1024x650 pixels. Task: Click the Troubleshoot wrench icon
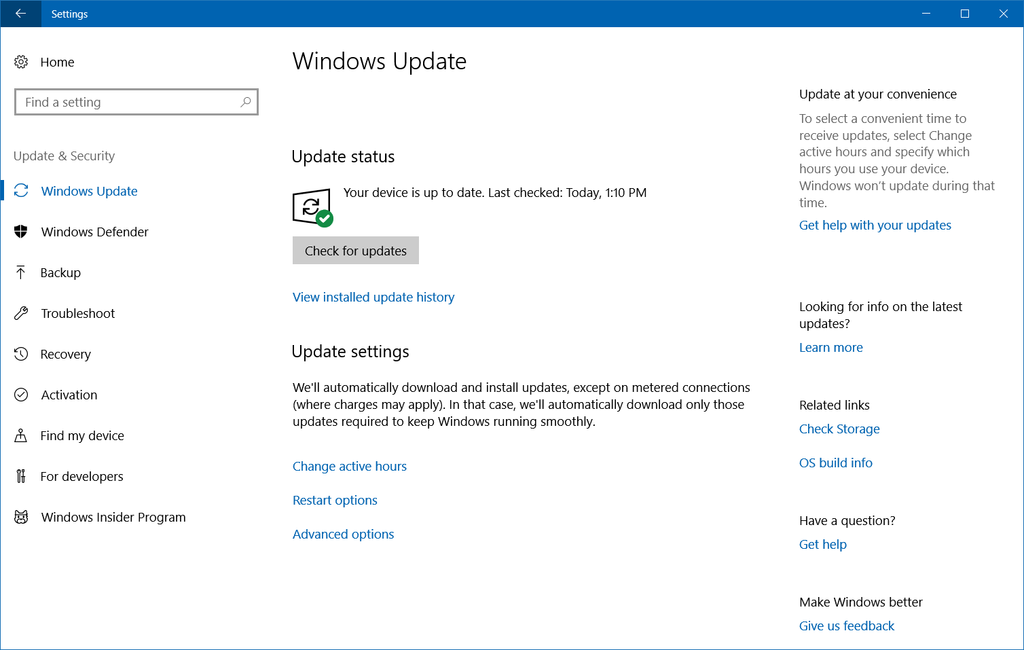(x=21, y=314)
